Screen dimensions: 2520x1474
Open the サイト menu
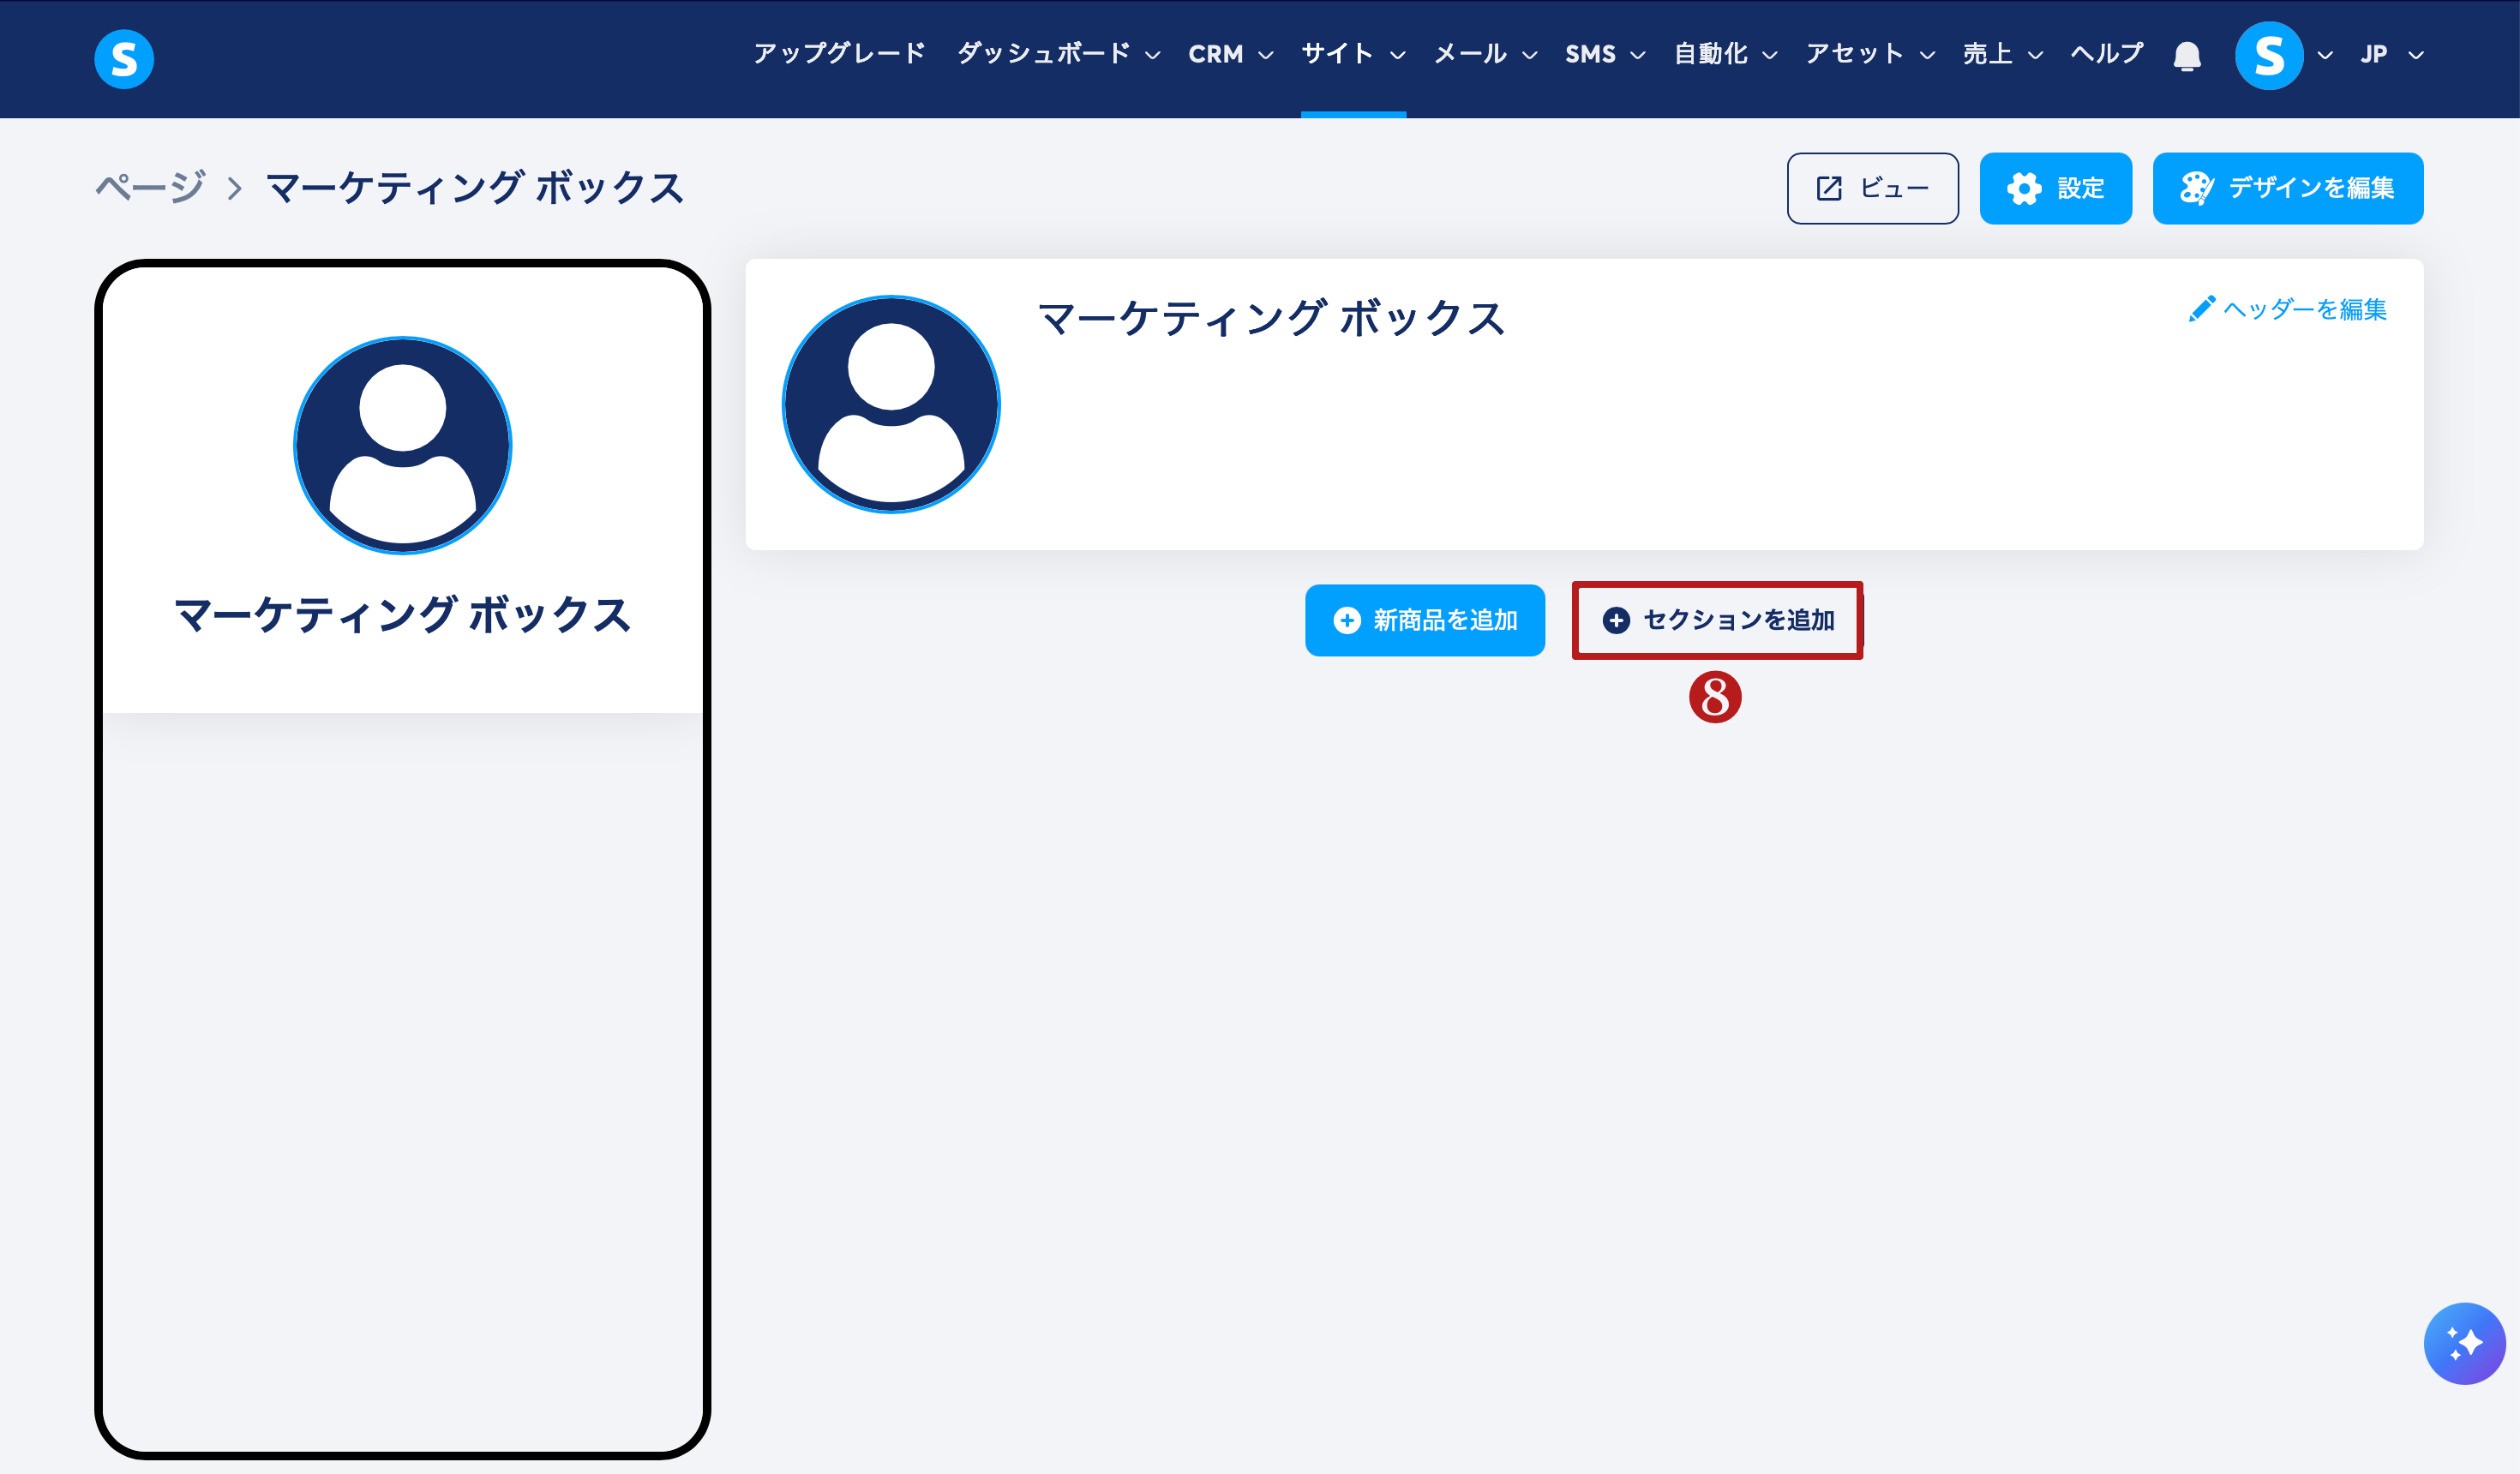coord(1352,54)
